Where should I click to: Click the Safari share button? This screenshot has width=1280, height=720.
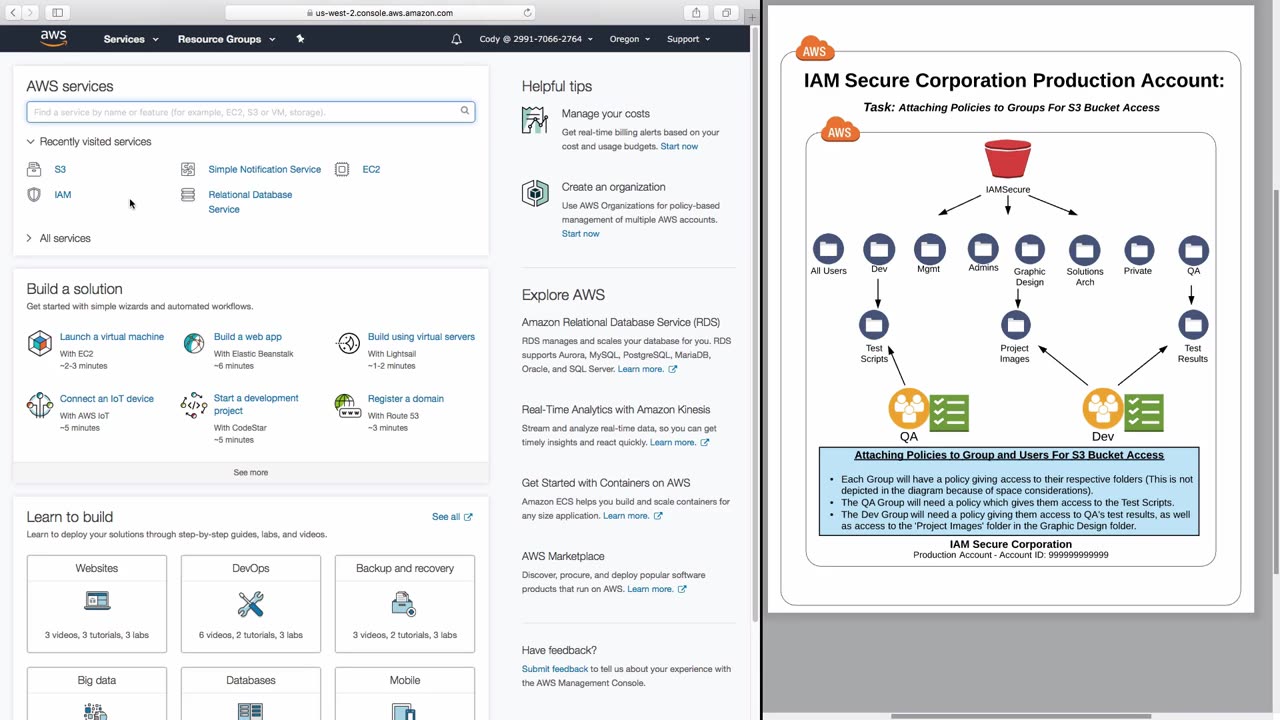click(696, 13)
